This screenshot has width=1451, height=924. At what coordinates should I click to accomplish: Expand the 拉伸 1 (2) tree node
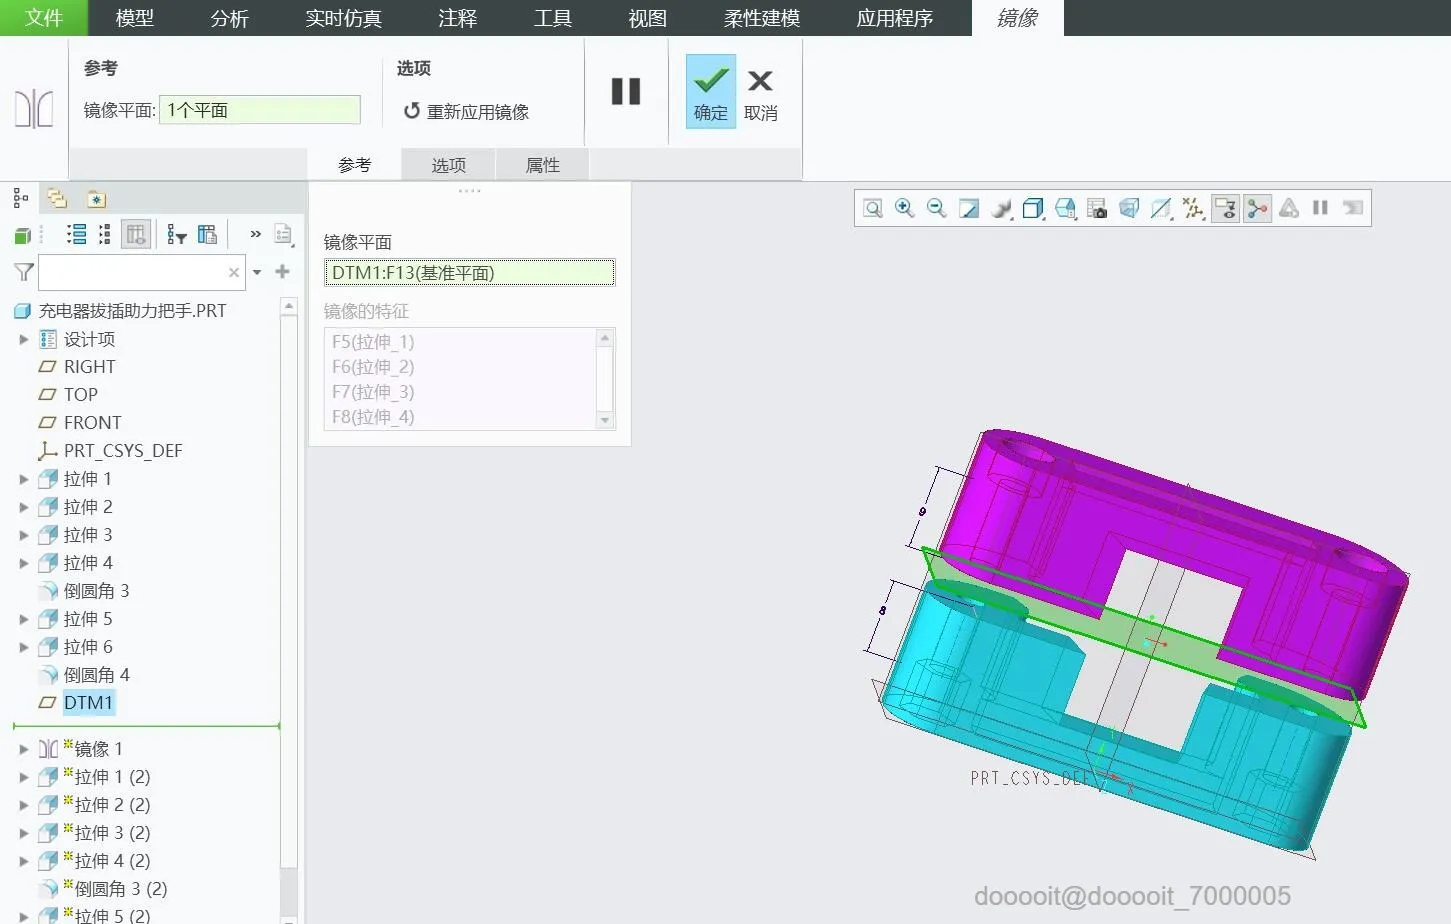[24, 777]
